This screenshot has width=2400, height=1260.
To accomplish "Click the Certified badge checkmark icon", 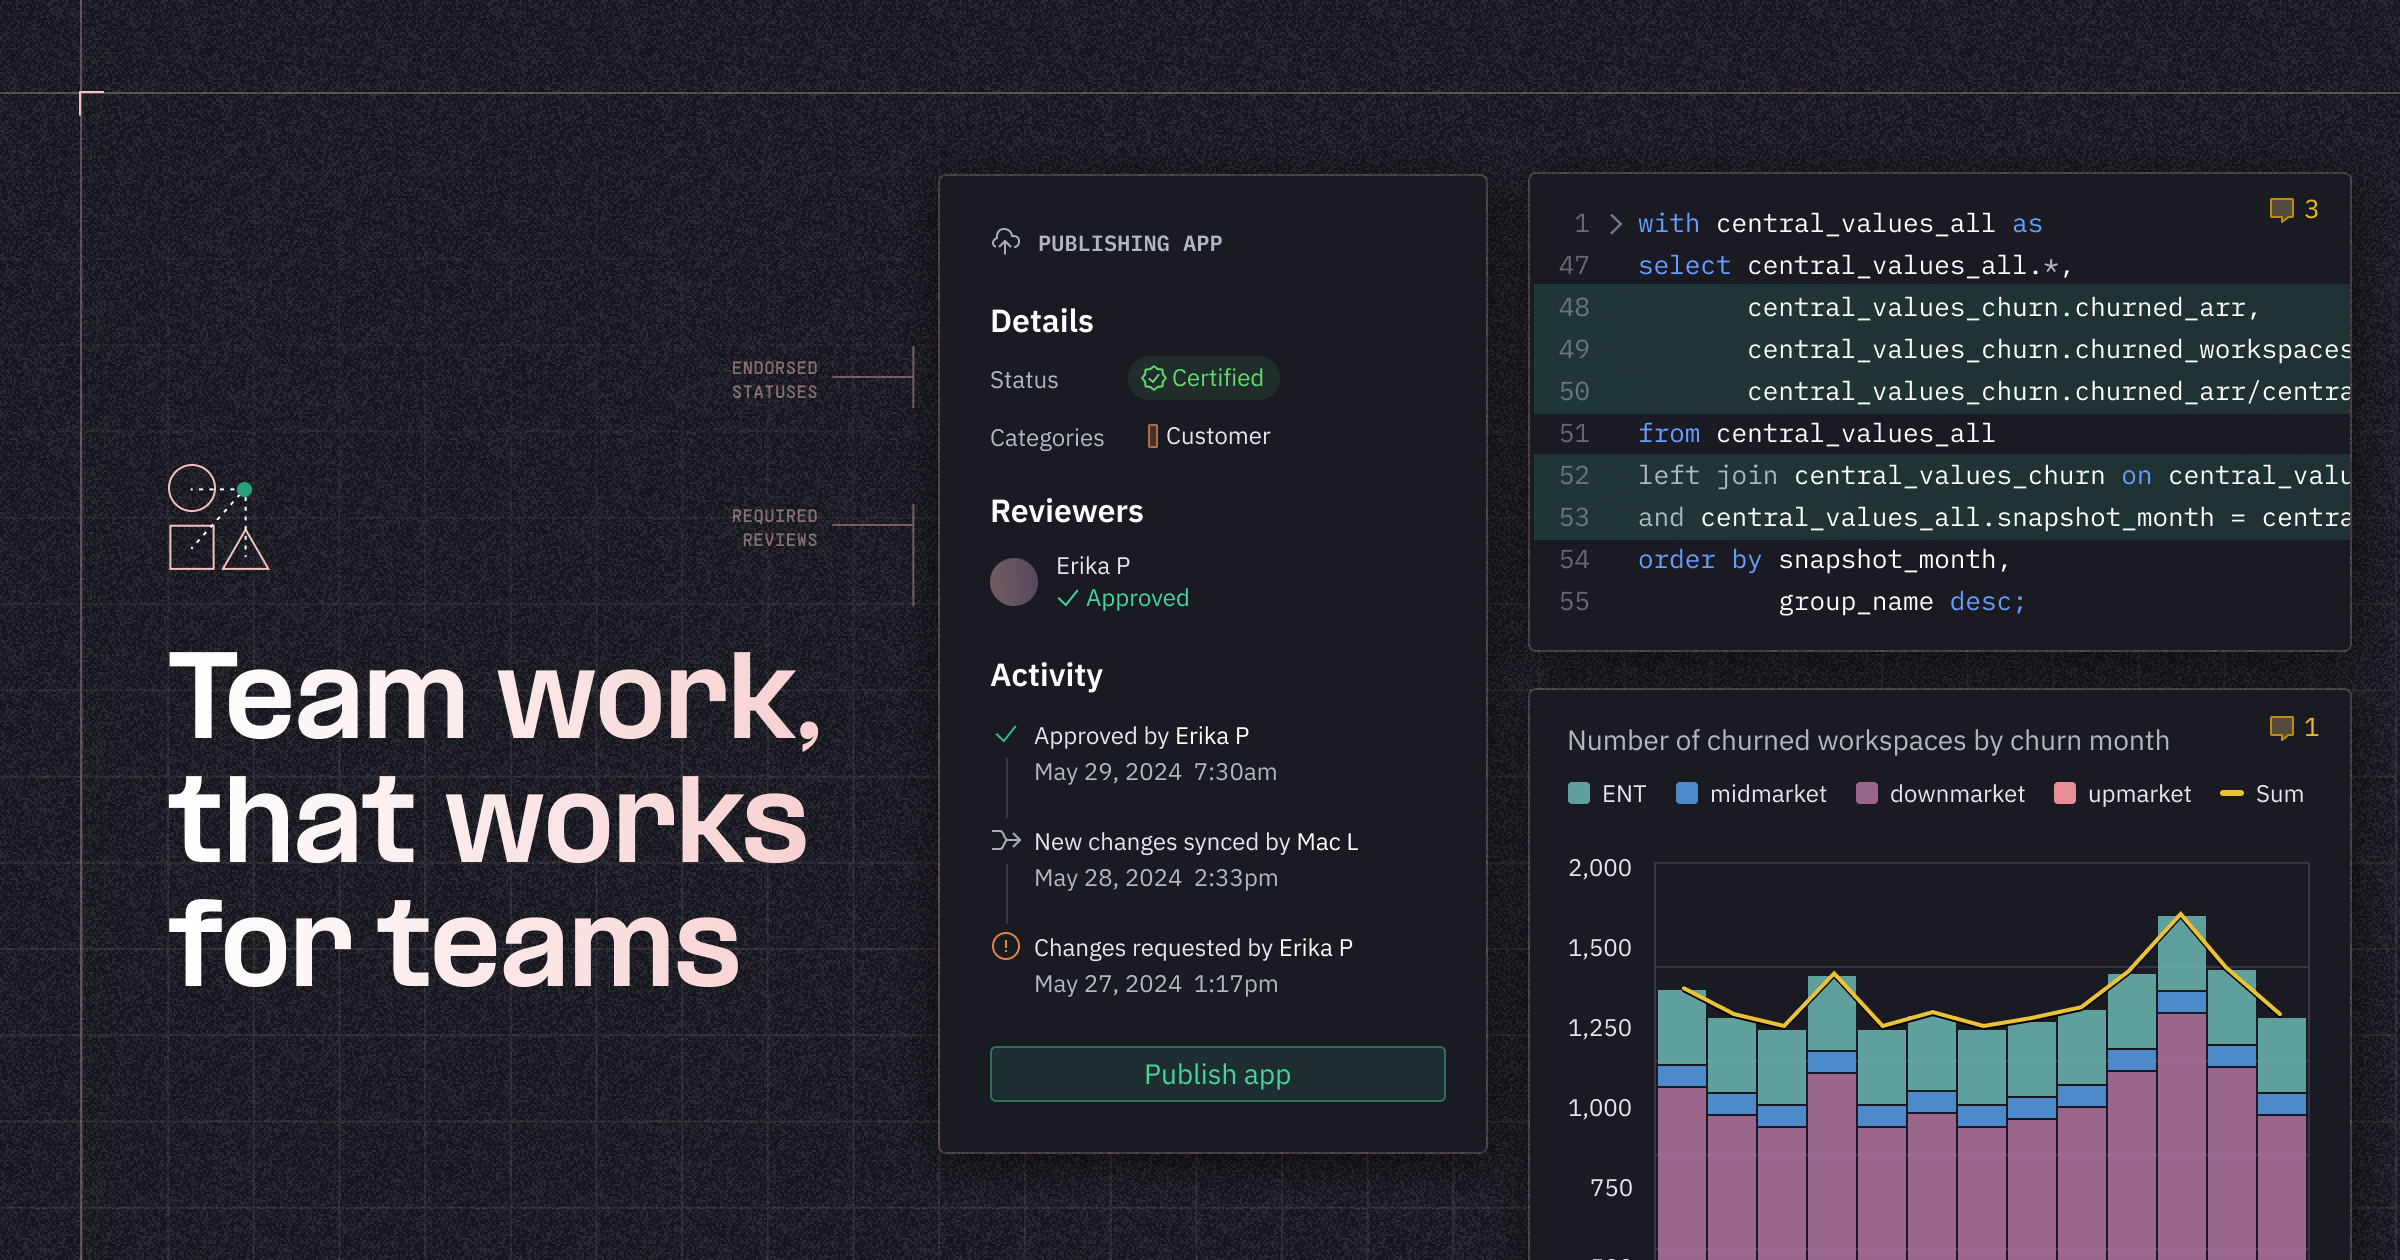I will 1153,378.
